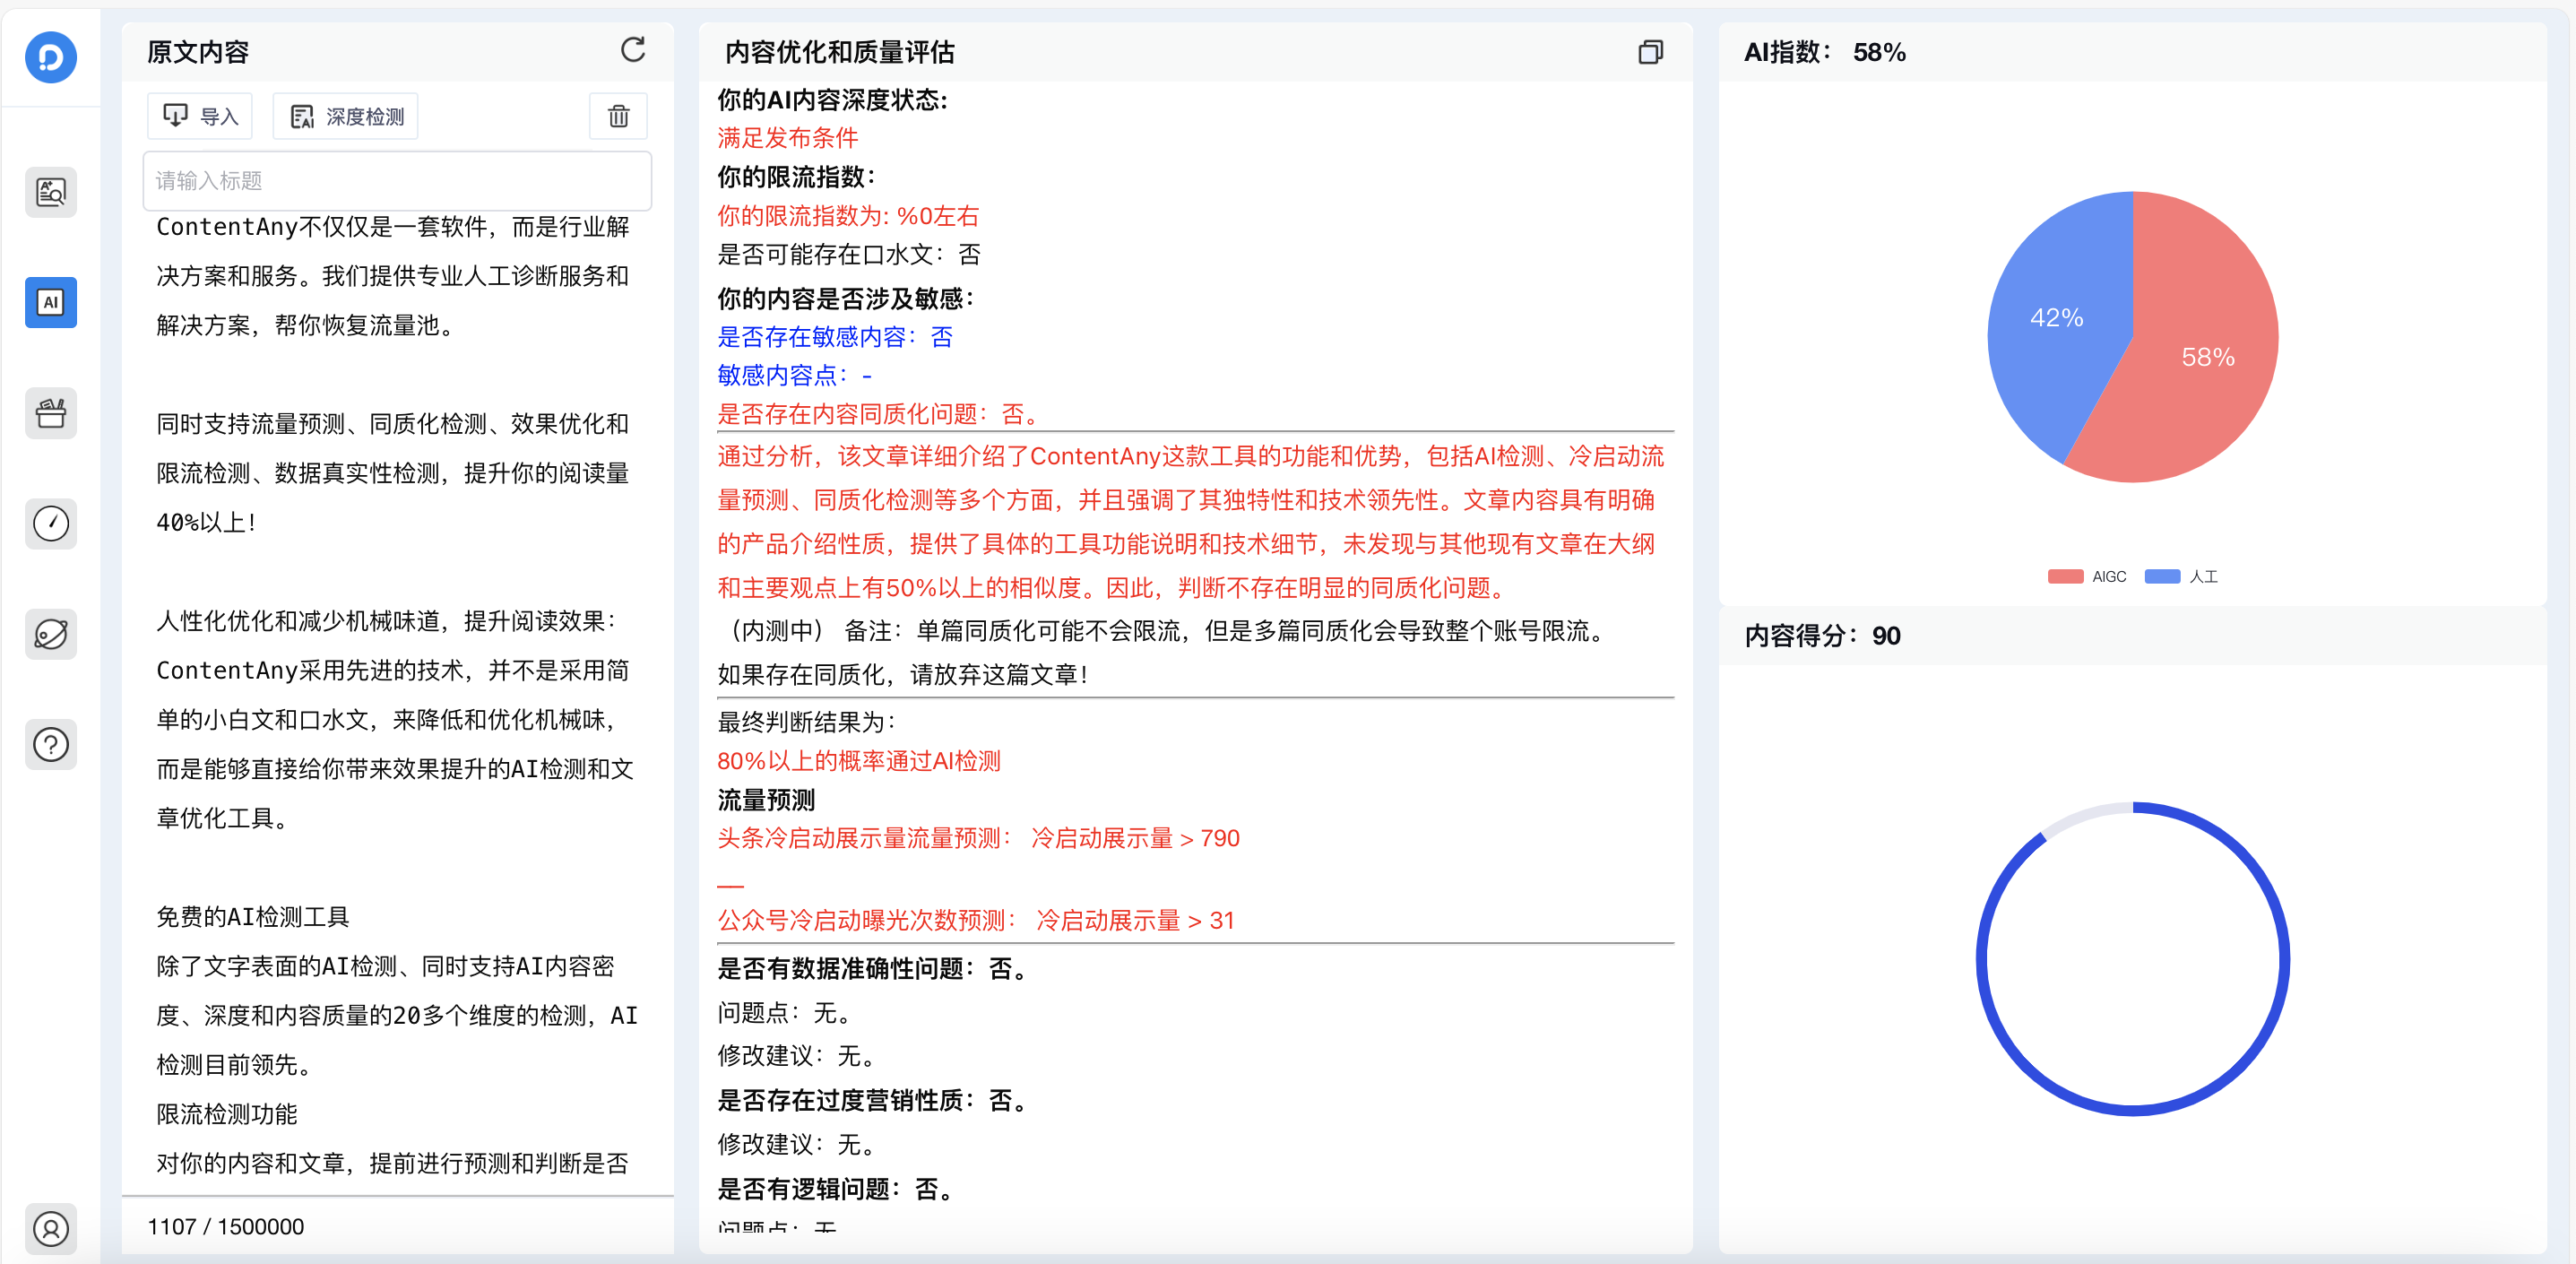
Task: Select the AI detection tool in the sidebar
Action: 51,302
